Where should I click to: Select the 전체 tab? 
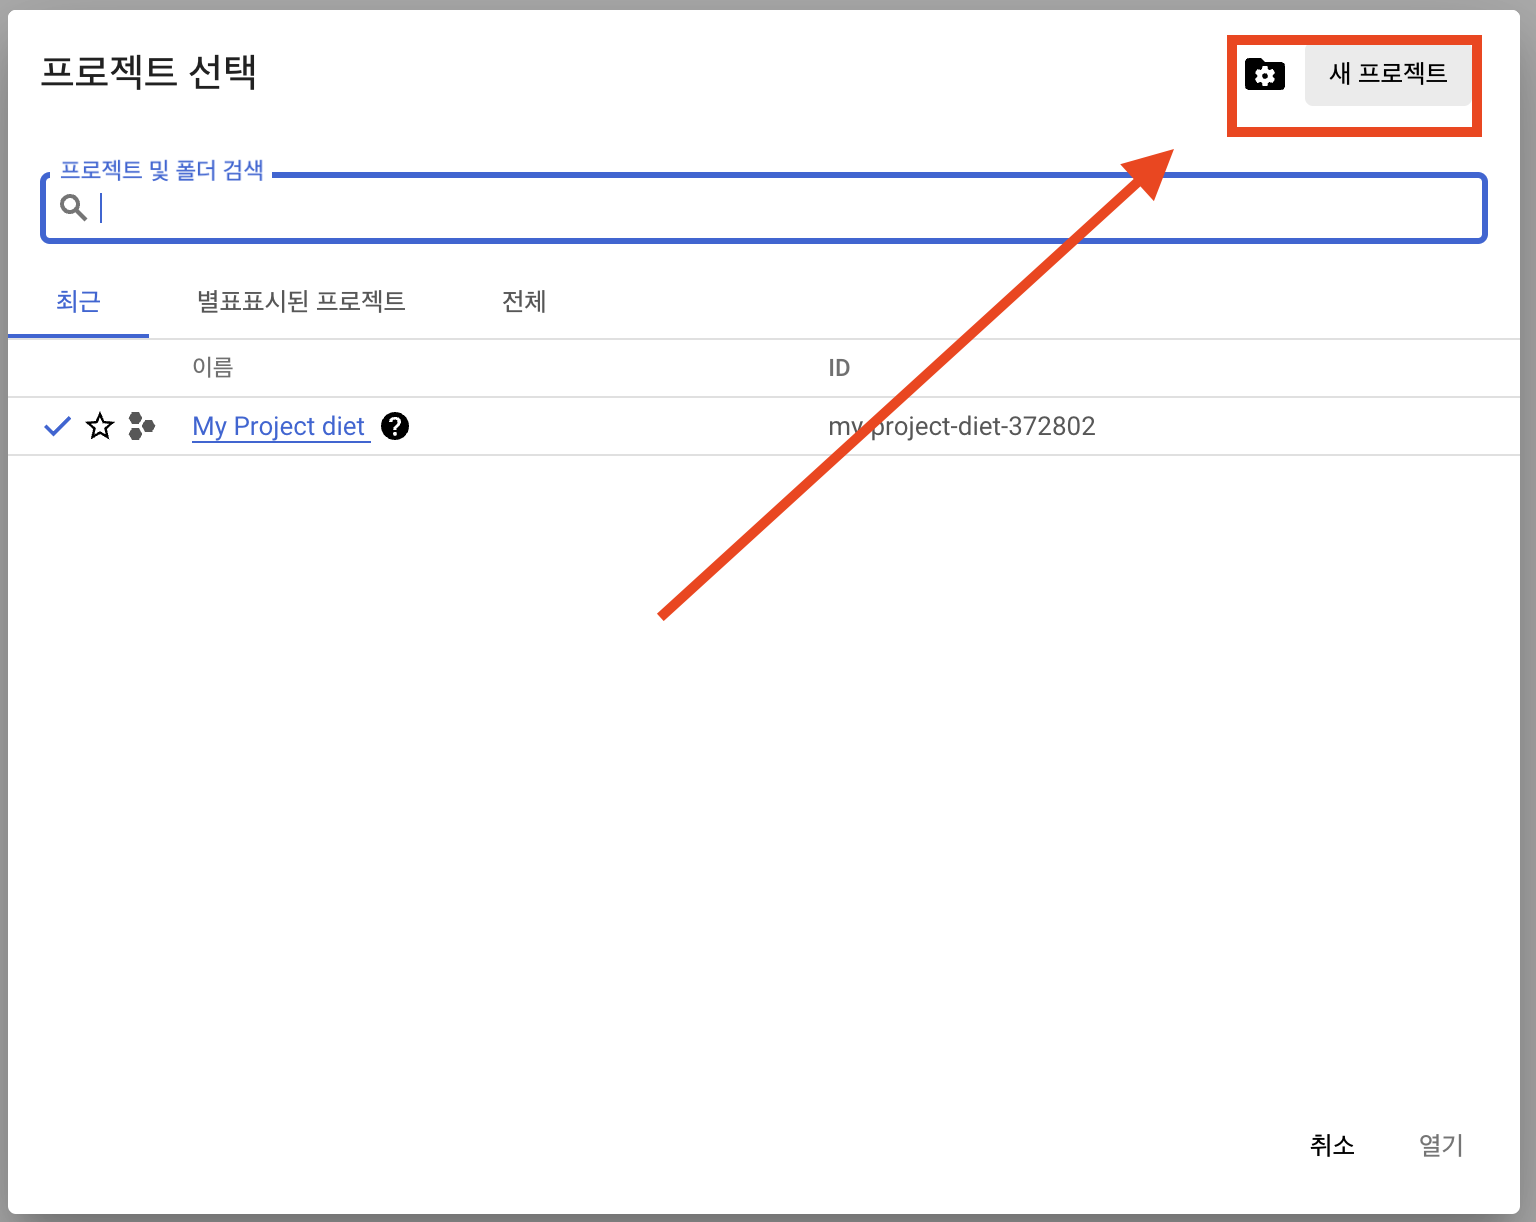(x=523, y=301)
